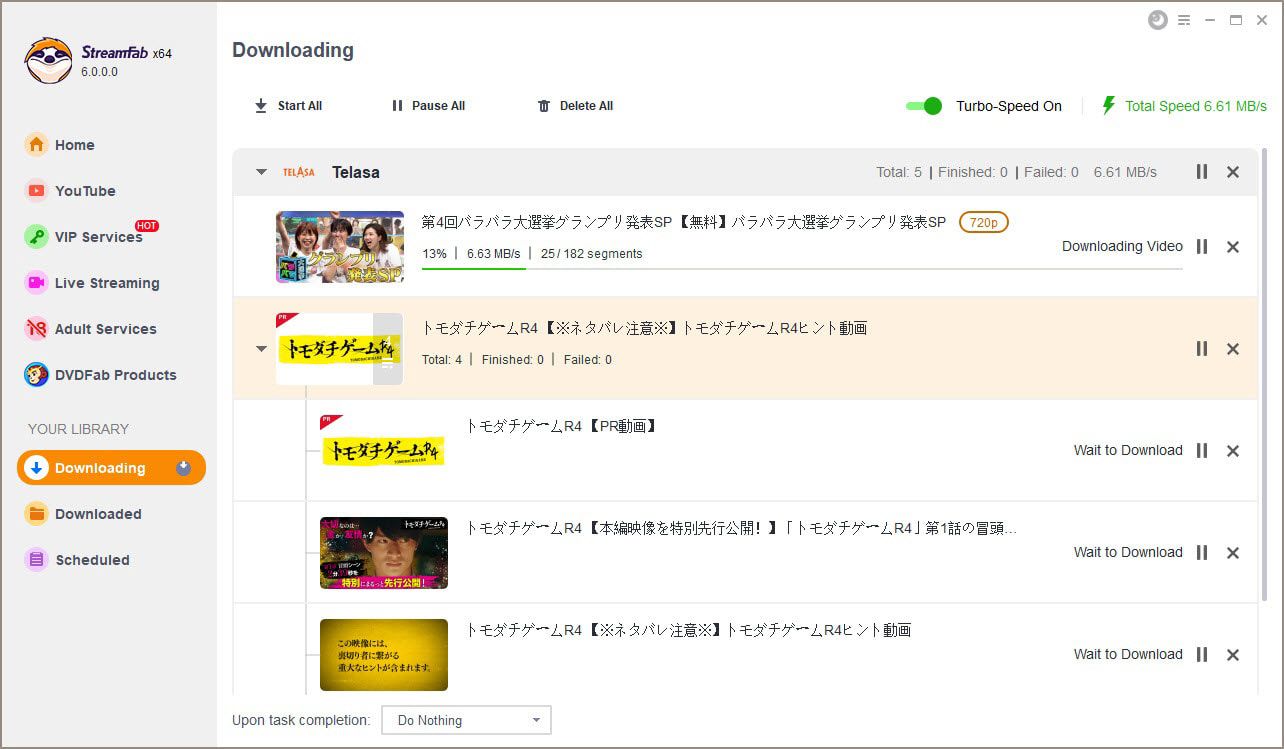The height and width of the screenshot is (749, 1284).
Task: Click the DVDFab Products mascot icon
Action: click(x=36, y=375)
